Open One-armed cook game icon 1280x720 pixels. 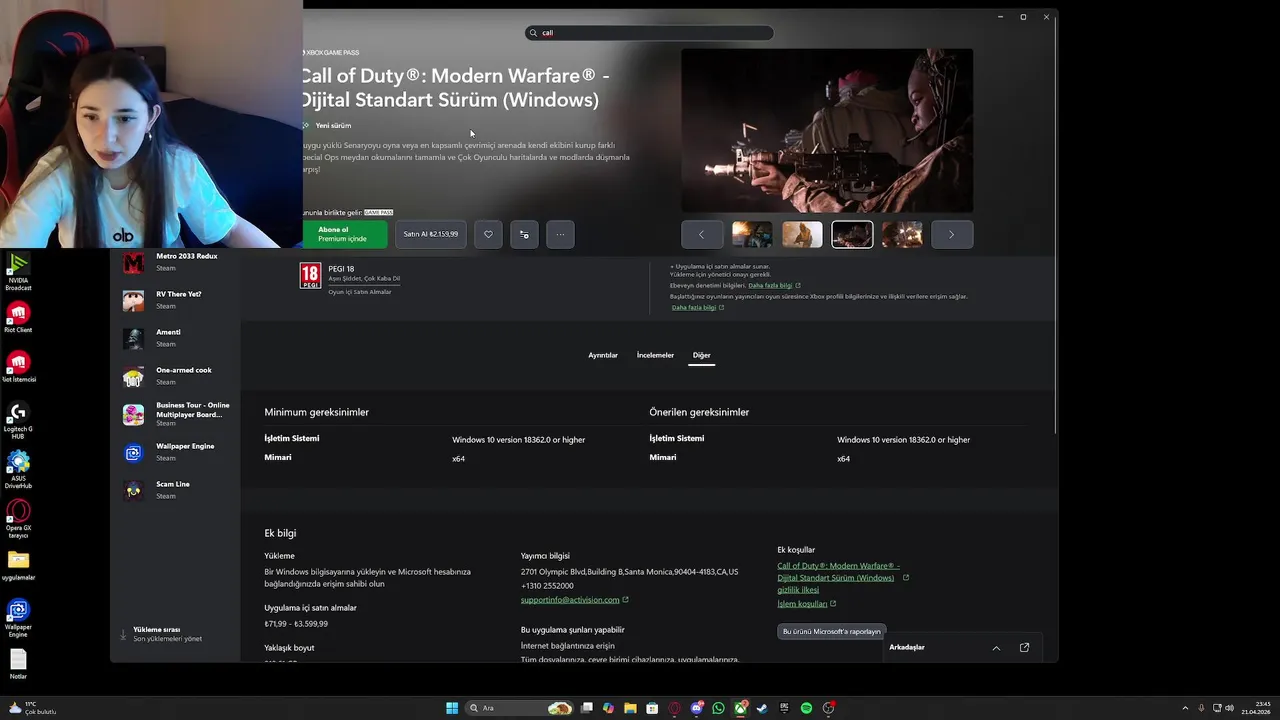tap(133, 376)
